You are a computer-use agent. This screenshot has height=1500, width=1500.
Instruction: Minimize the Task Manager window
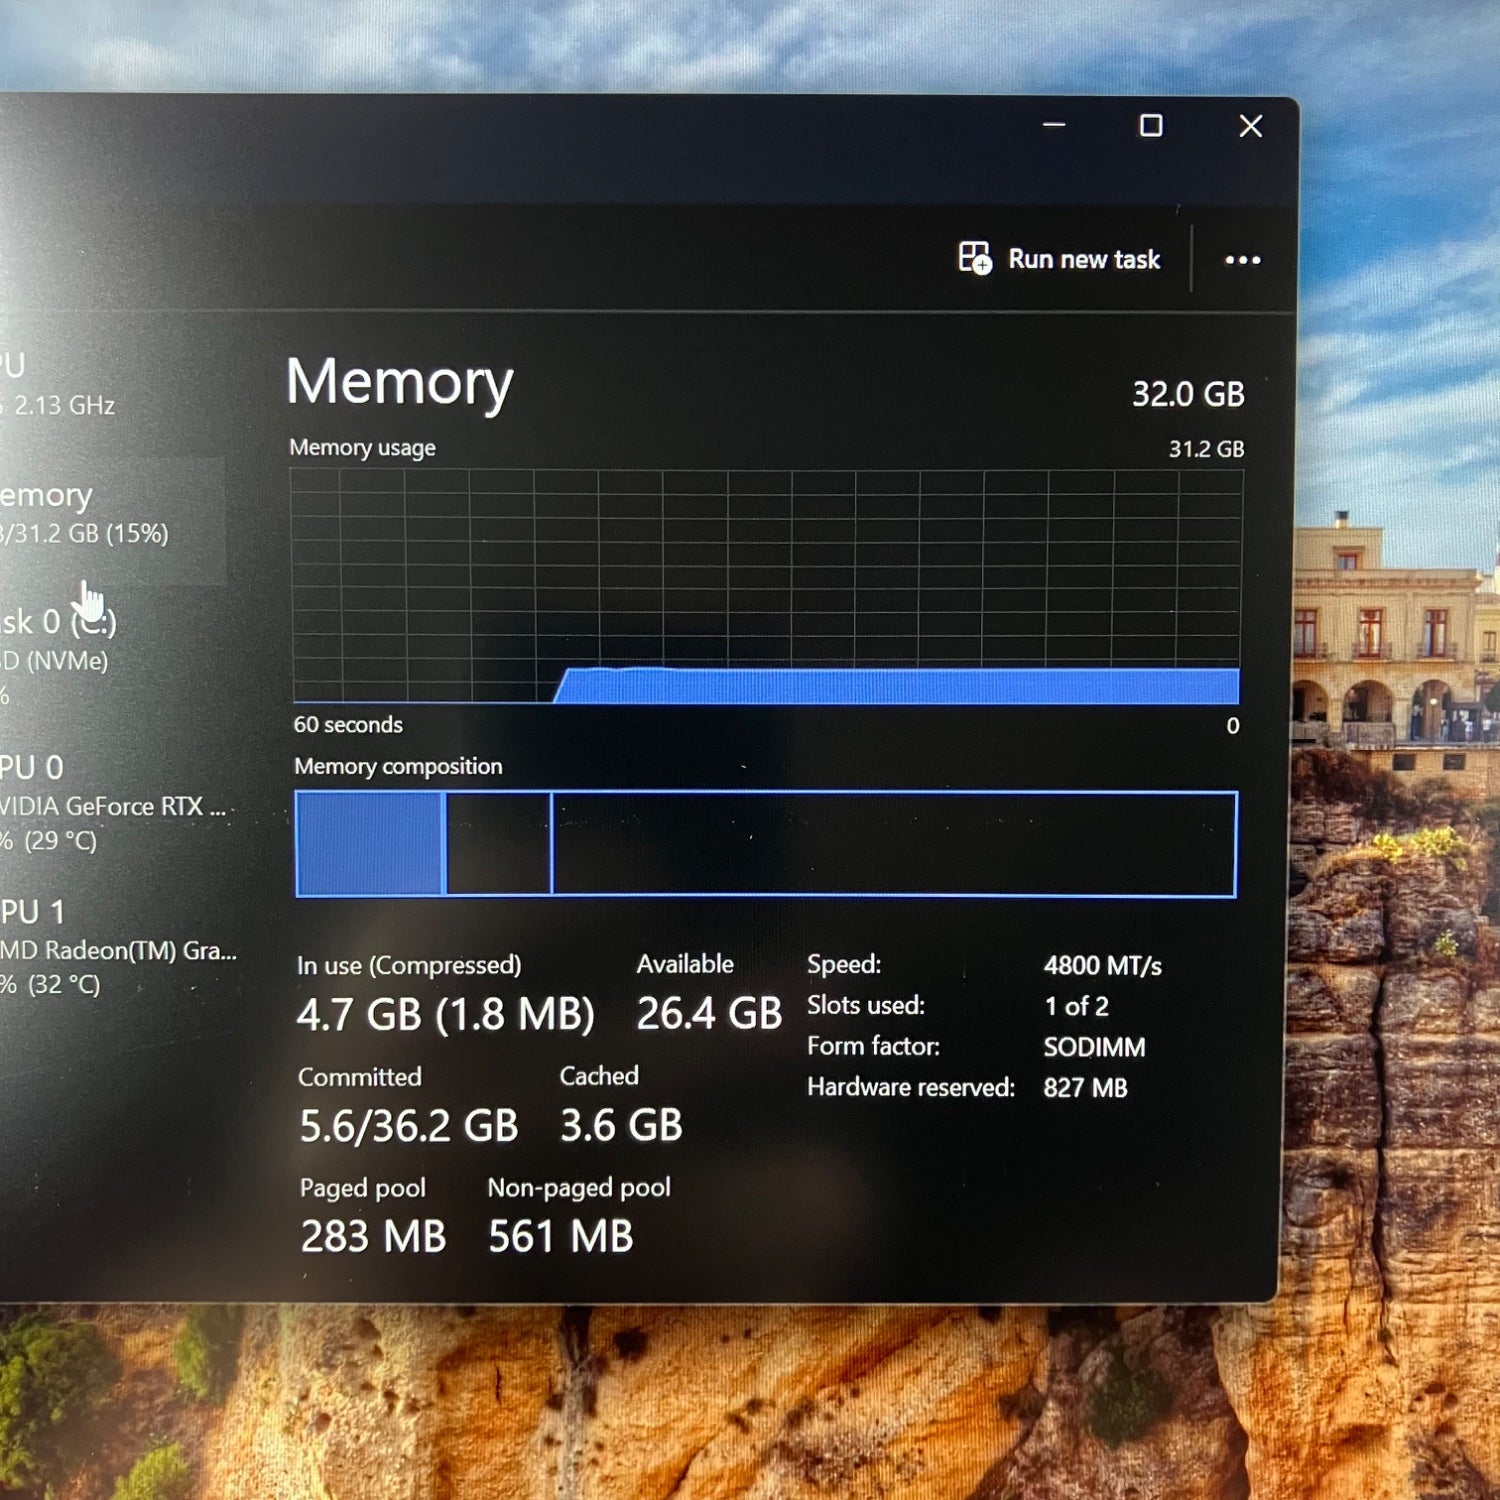1054,125
